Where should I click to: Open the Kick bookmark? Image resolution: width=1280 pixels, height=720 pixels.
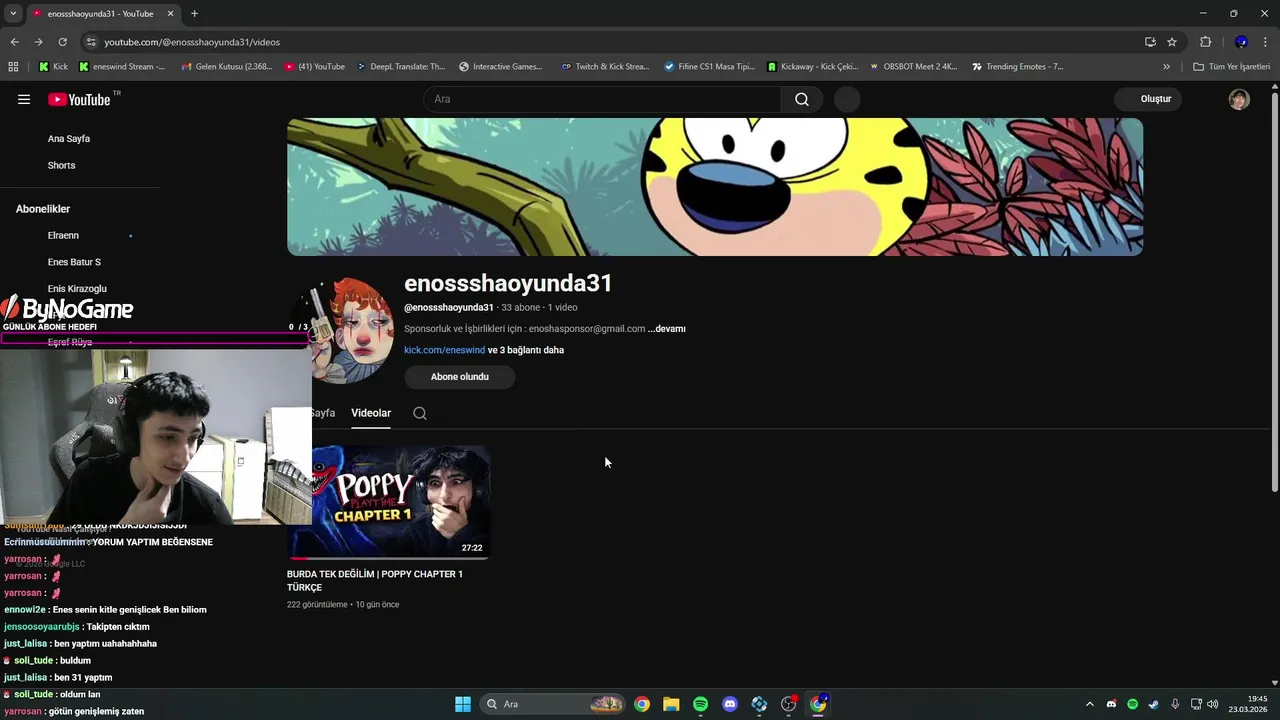pyautogui.click(x=54, y=67)
